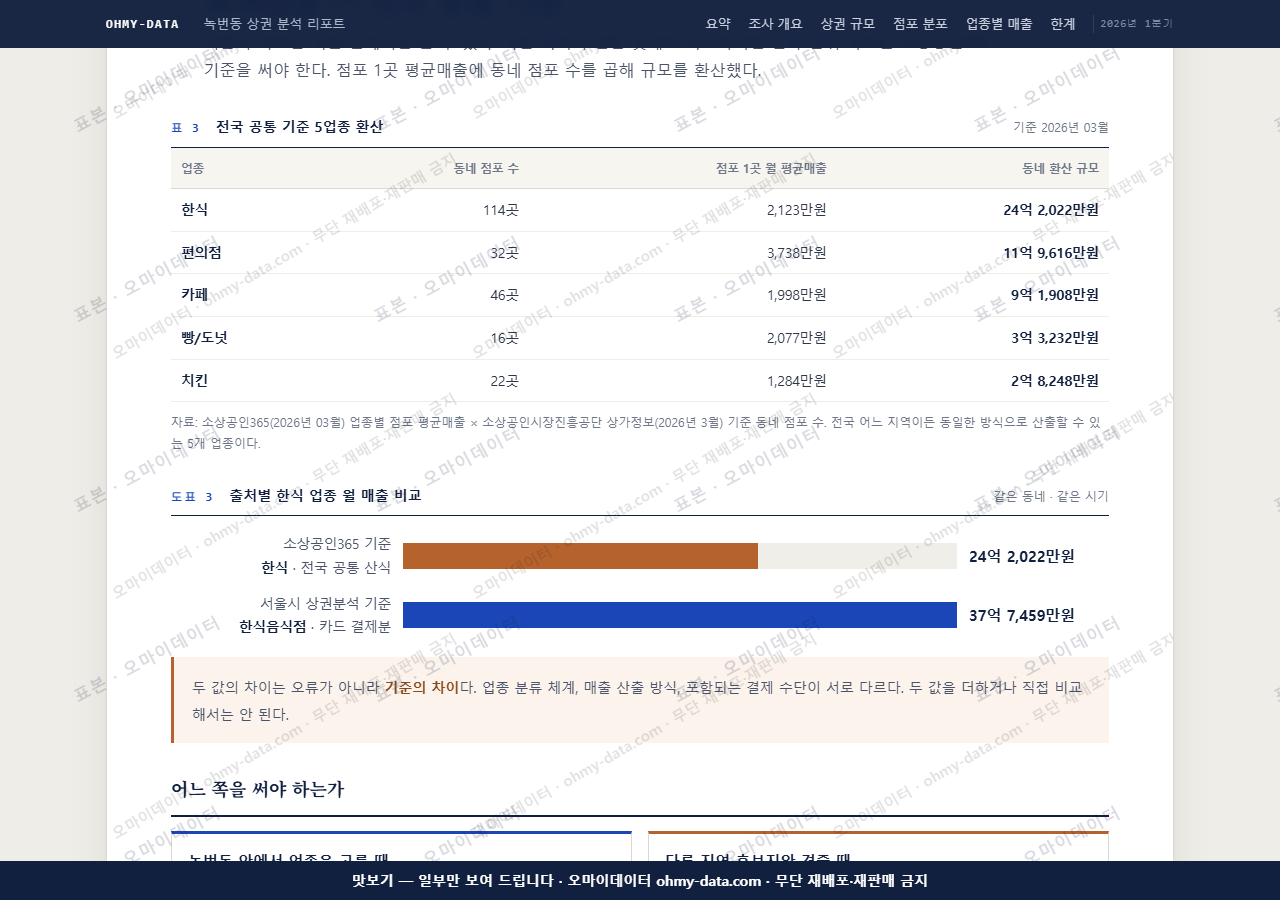Select the 편의점 row label
This screenshot has width=1280, height=900.
click(201, 253)
